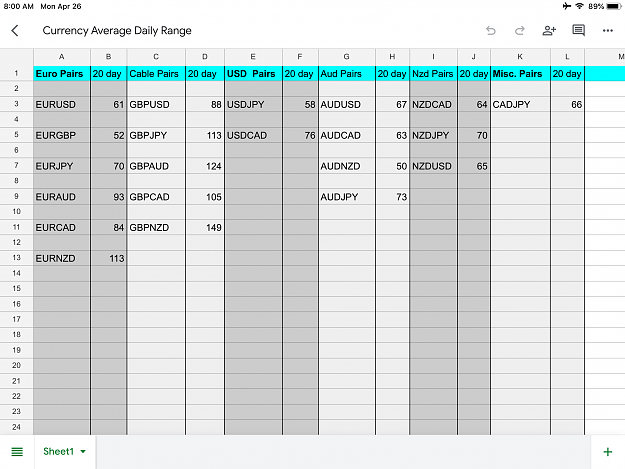Screen dimensions: 625x469
Task: Select the cell with value 76
Action: pos(300,135)
